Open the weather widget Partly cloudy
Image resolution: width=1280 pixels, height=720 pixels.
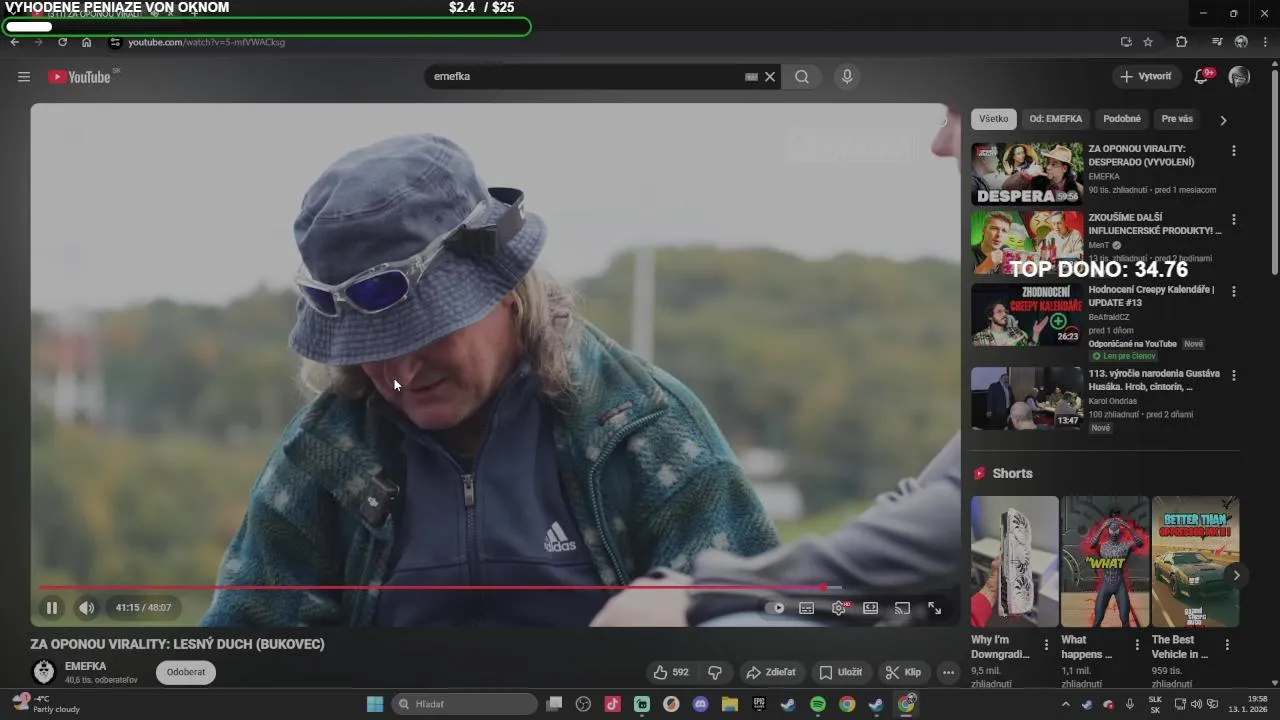[46, 704]
